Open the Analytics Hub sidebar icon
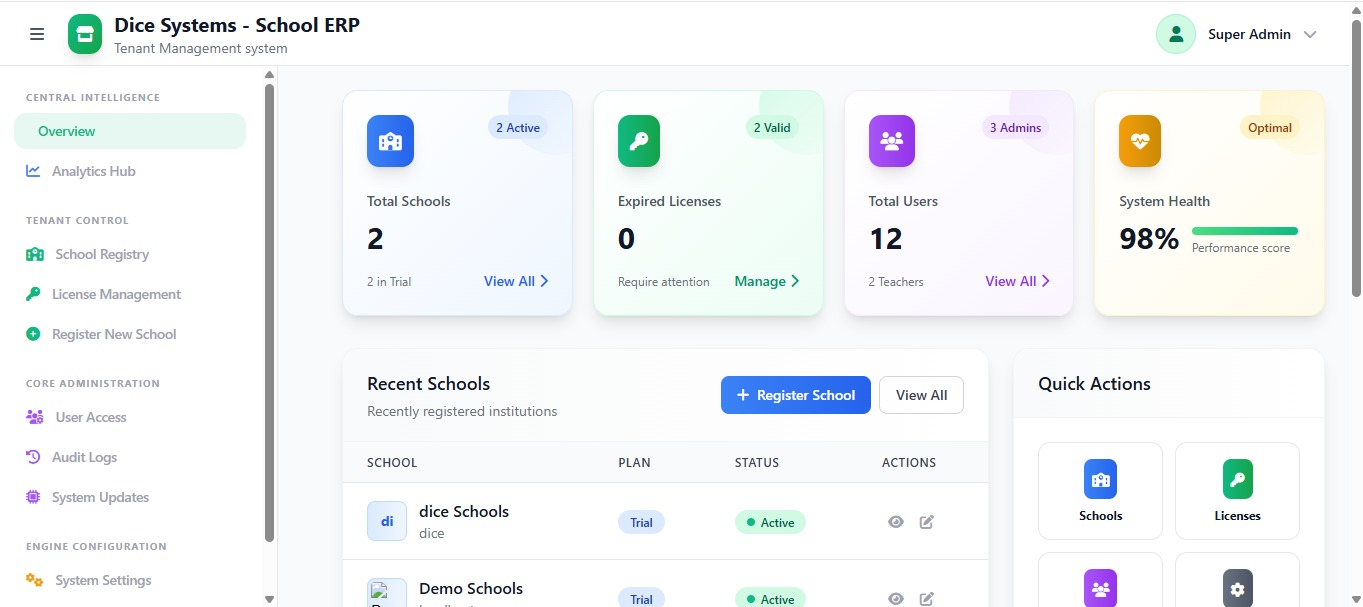This screenshot has width=1363, height=607. tap(33, 171)
